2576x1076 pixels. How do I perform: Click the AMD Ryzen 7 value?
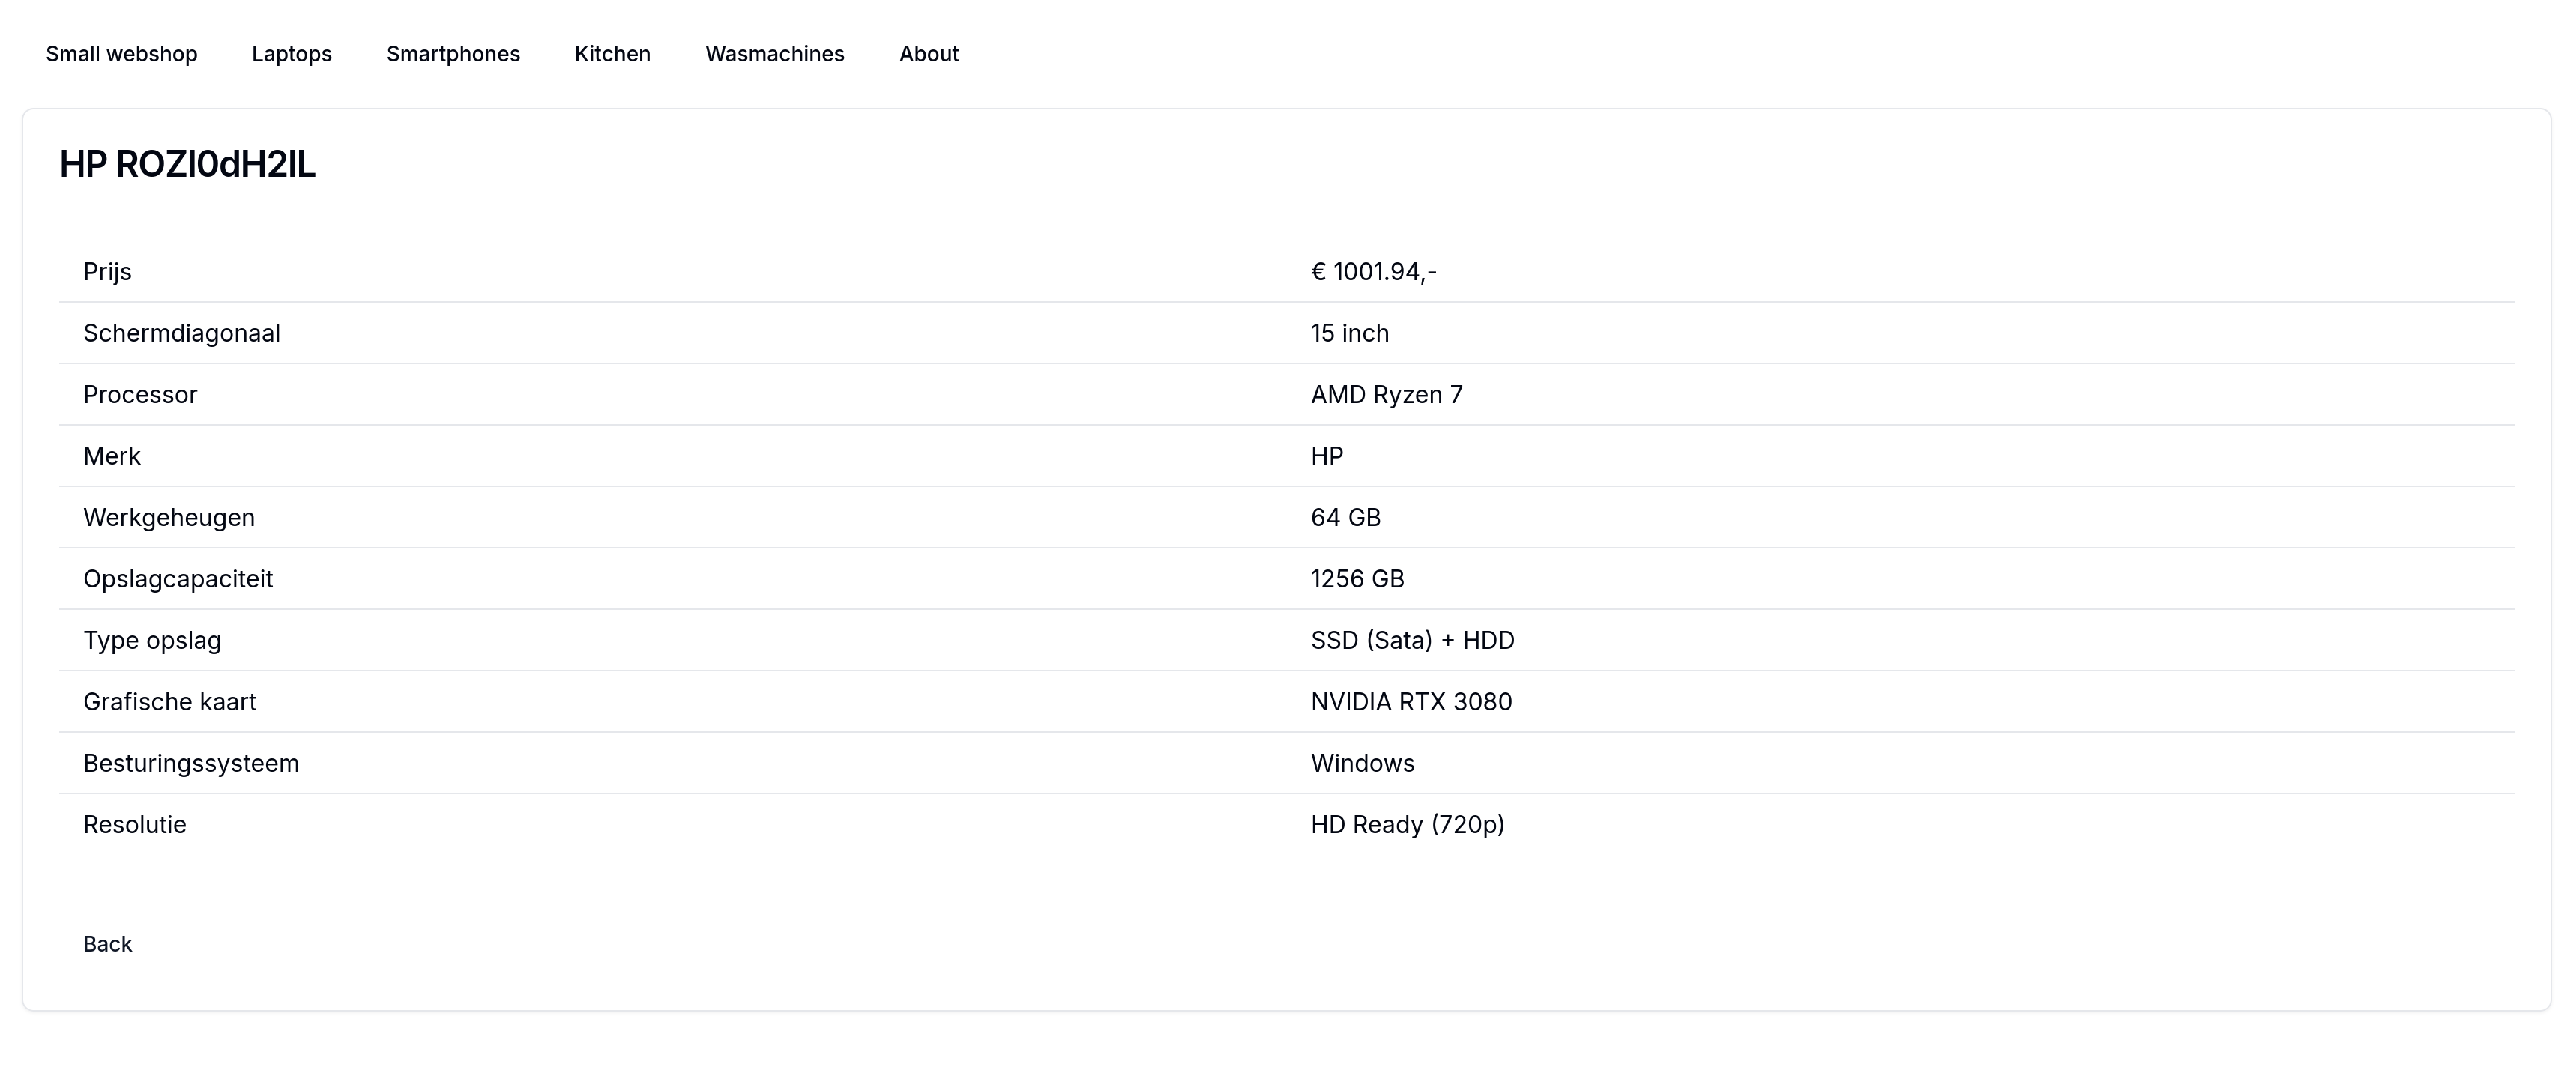tap(1386, 395)
